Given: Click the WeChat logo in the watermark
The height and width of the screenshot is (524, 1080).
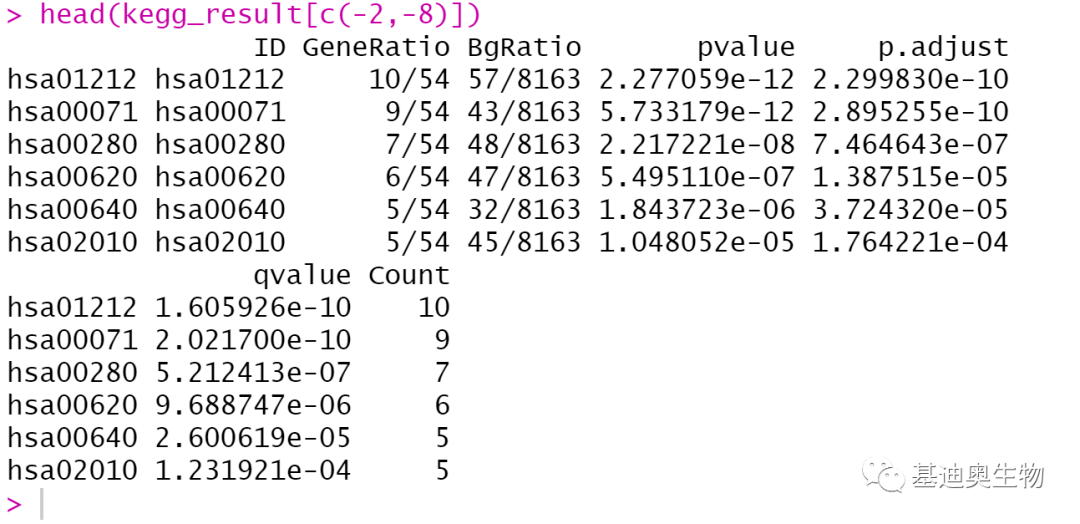Looking at the screenshot, I should point(885,475).
